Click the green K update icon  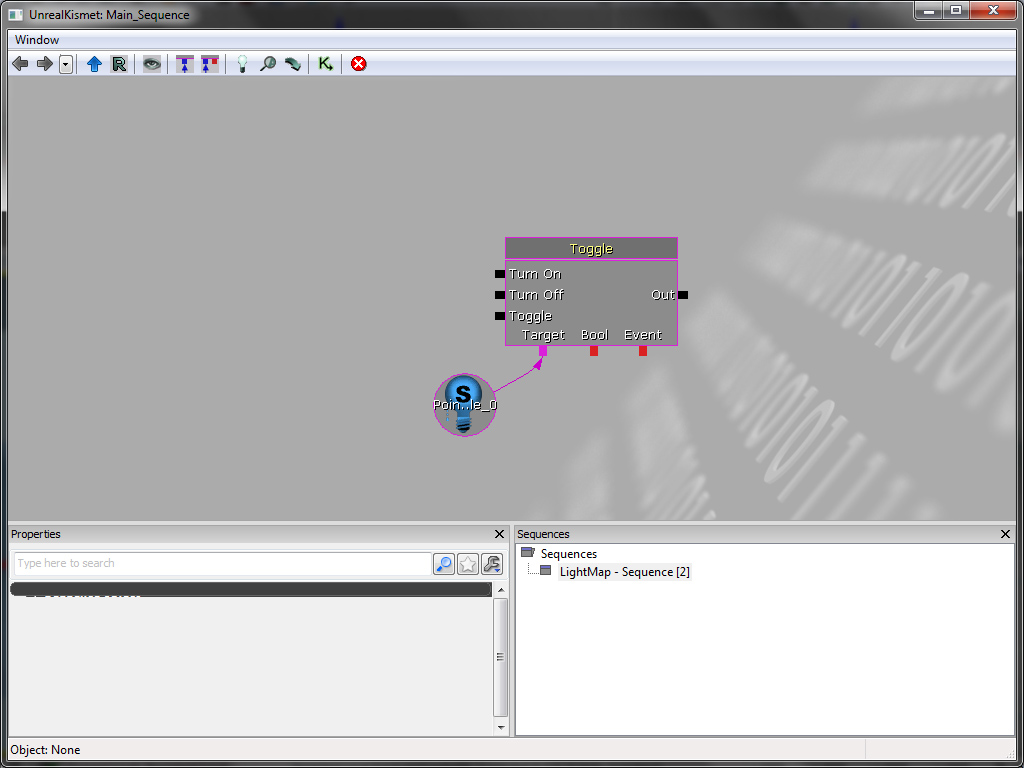(325, 64)
